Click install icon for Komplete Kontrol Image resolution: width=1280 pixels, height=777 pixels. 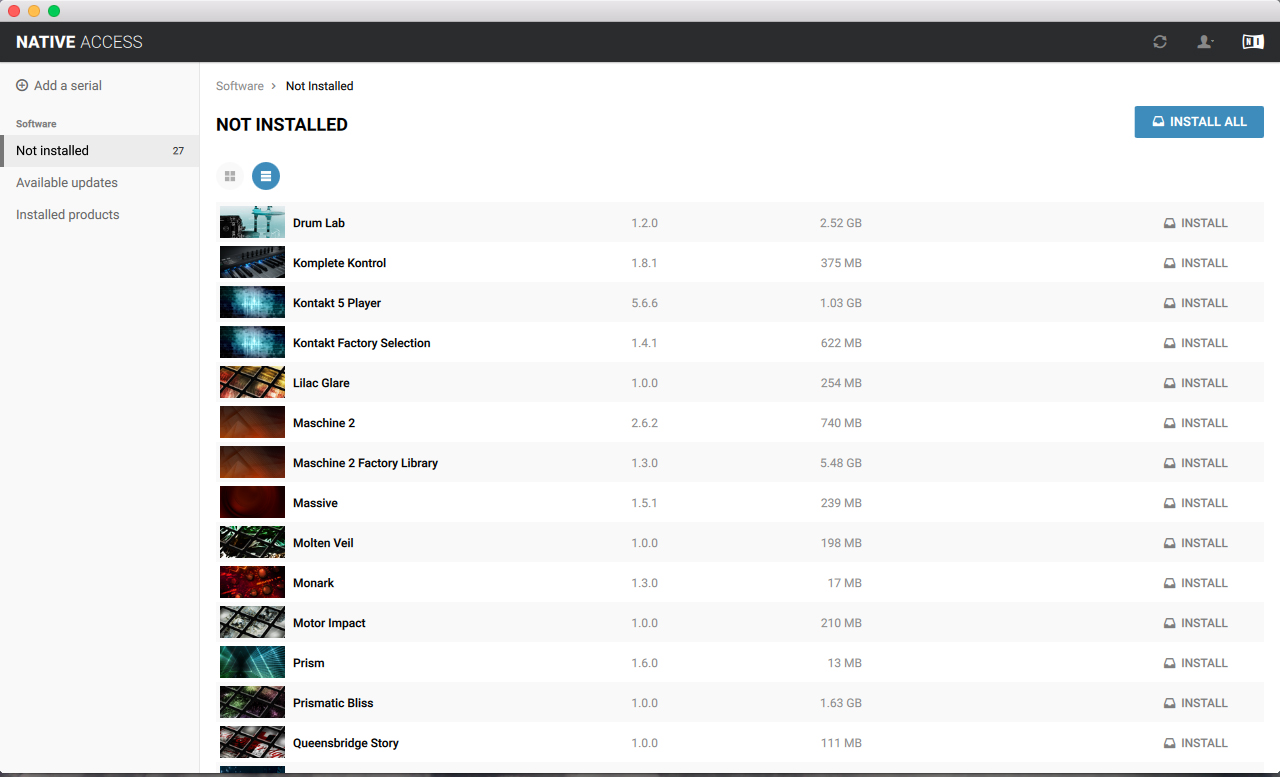point(1170,263)
